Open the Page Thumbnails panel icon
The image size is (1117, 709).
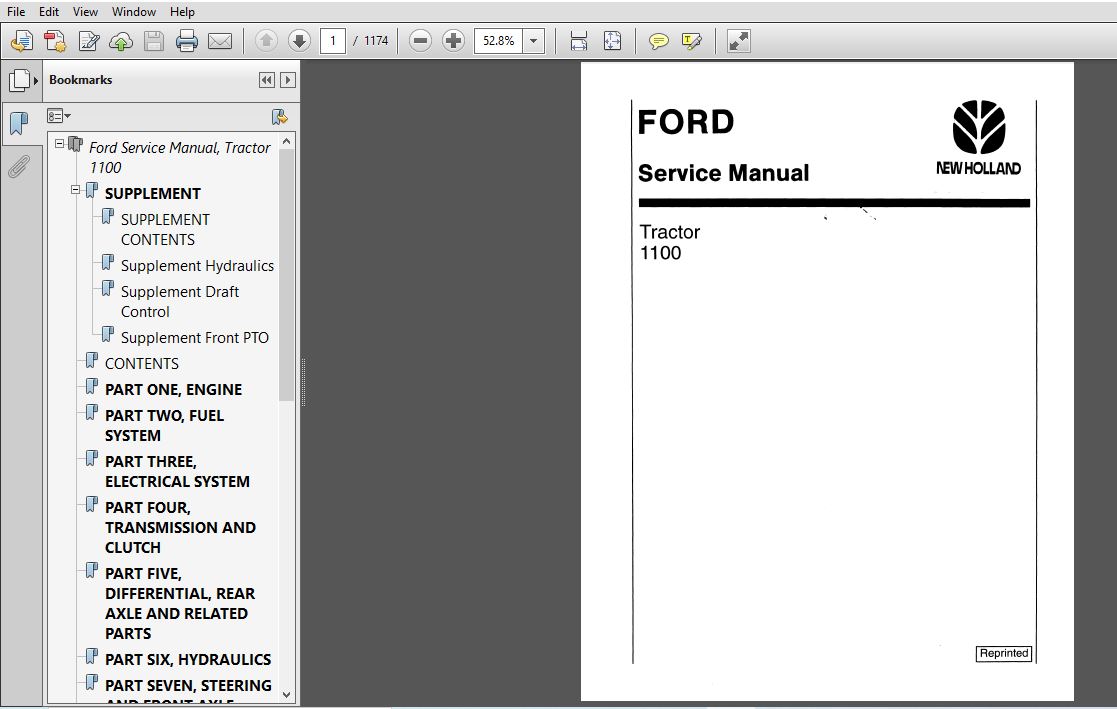pyautogui.click(x=20, y=80)
